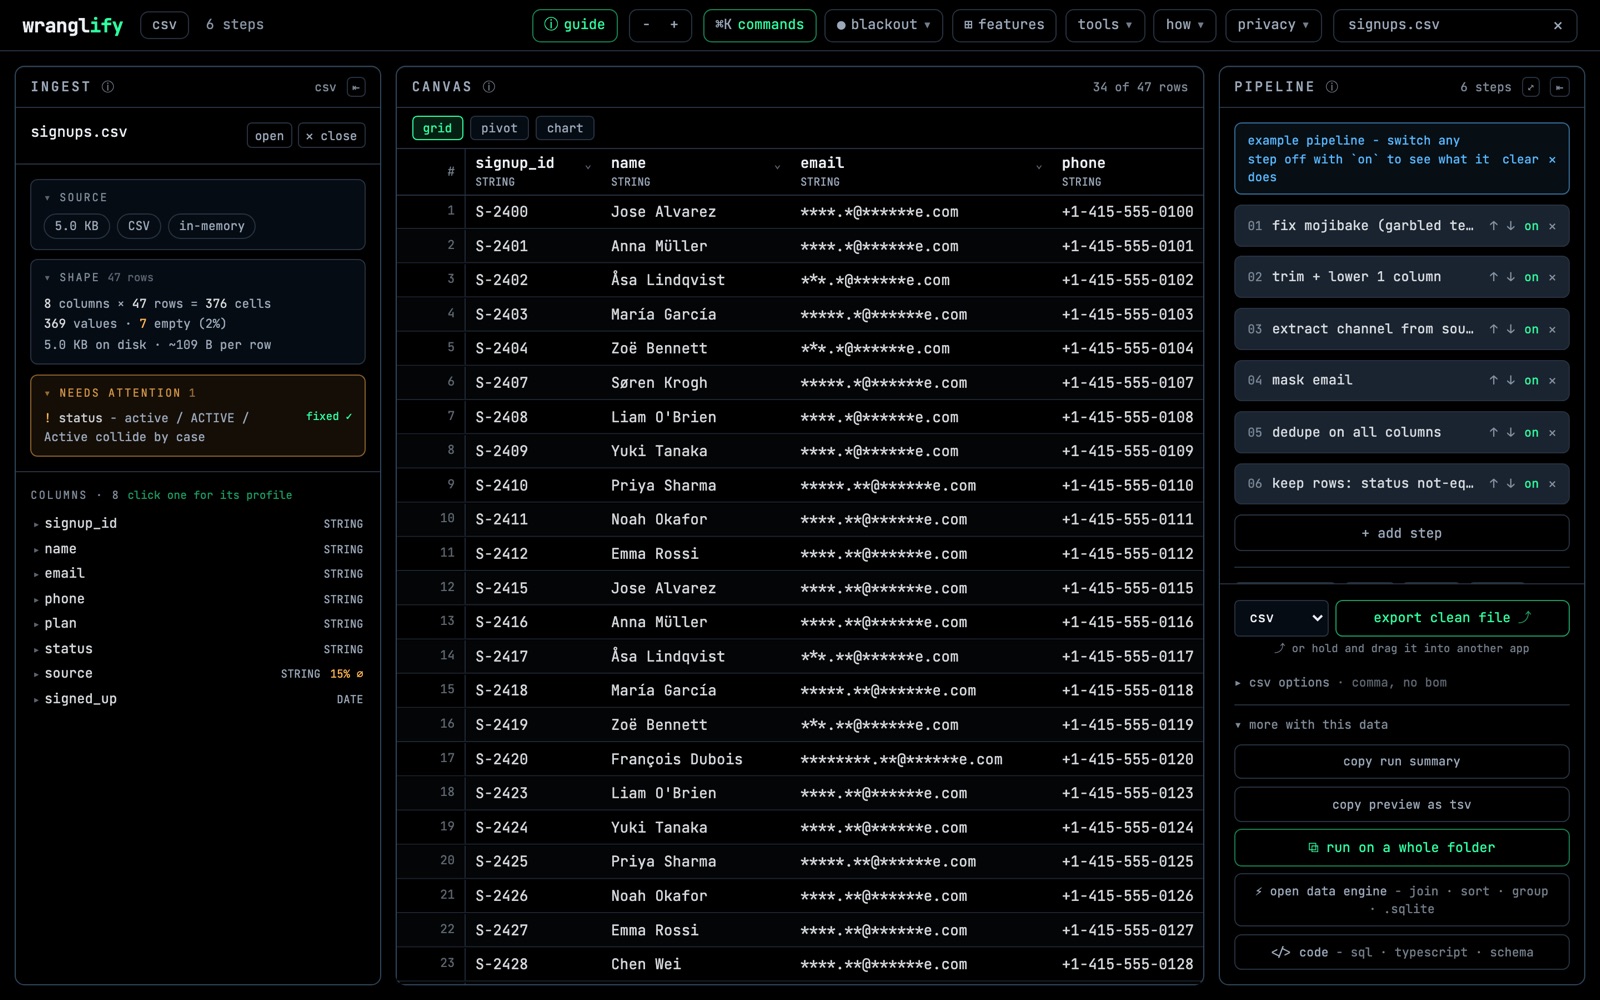
Task: Open the PIPELINE info icon
Action: tap(1332, 87)
